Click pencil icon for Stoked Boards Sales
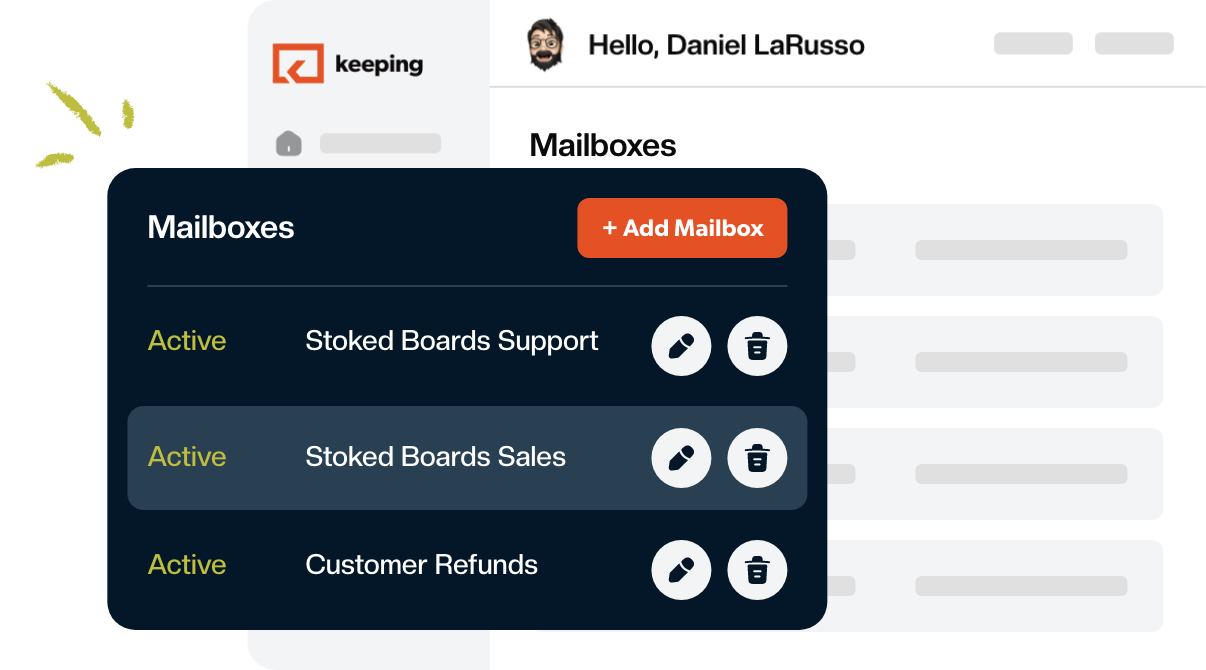1206x670 pixels. point(681,458)
